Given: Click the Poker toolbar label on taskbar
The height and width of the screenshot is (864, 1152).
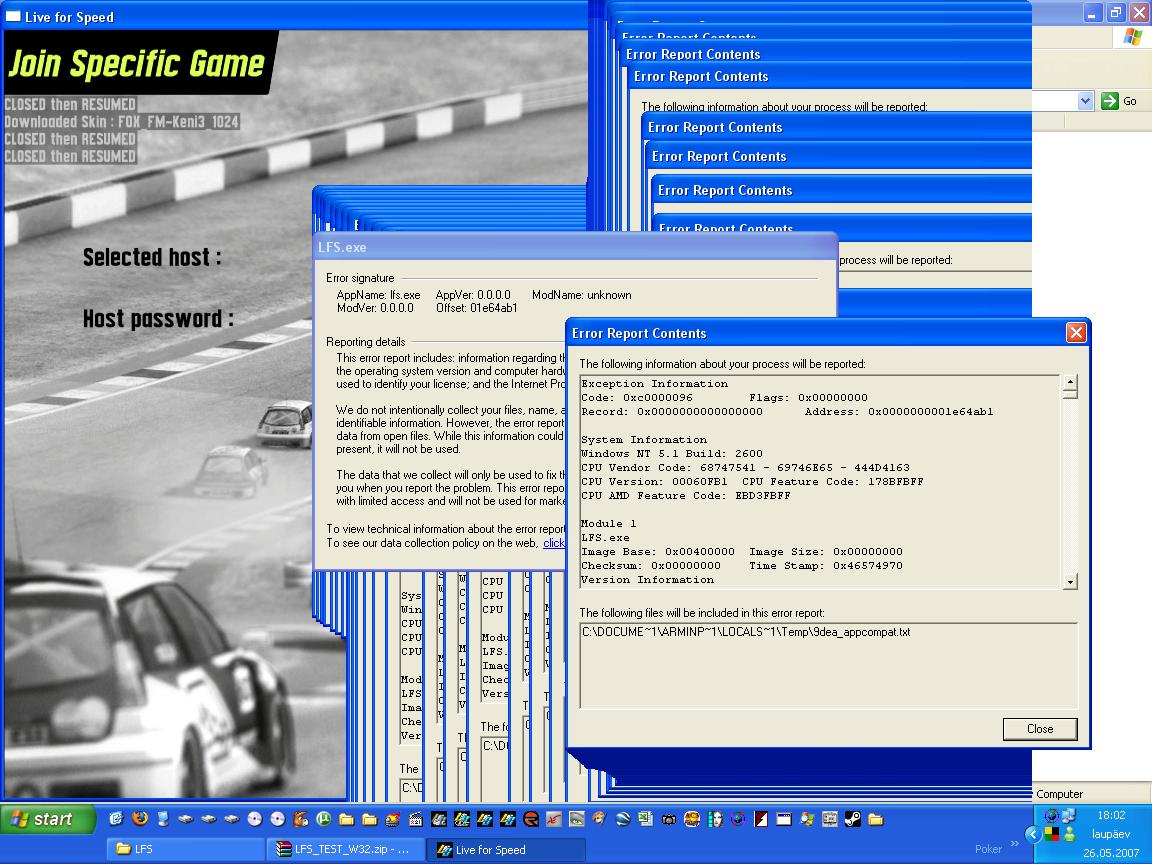Looking at the screenshot, I should [988, 849].
